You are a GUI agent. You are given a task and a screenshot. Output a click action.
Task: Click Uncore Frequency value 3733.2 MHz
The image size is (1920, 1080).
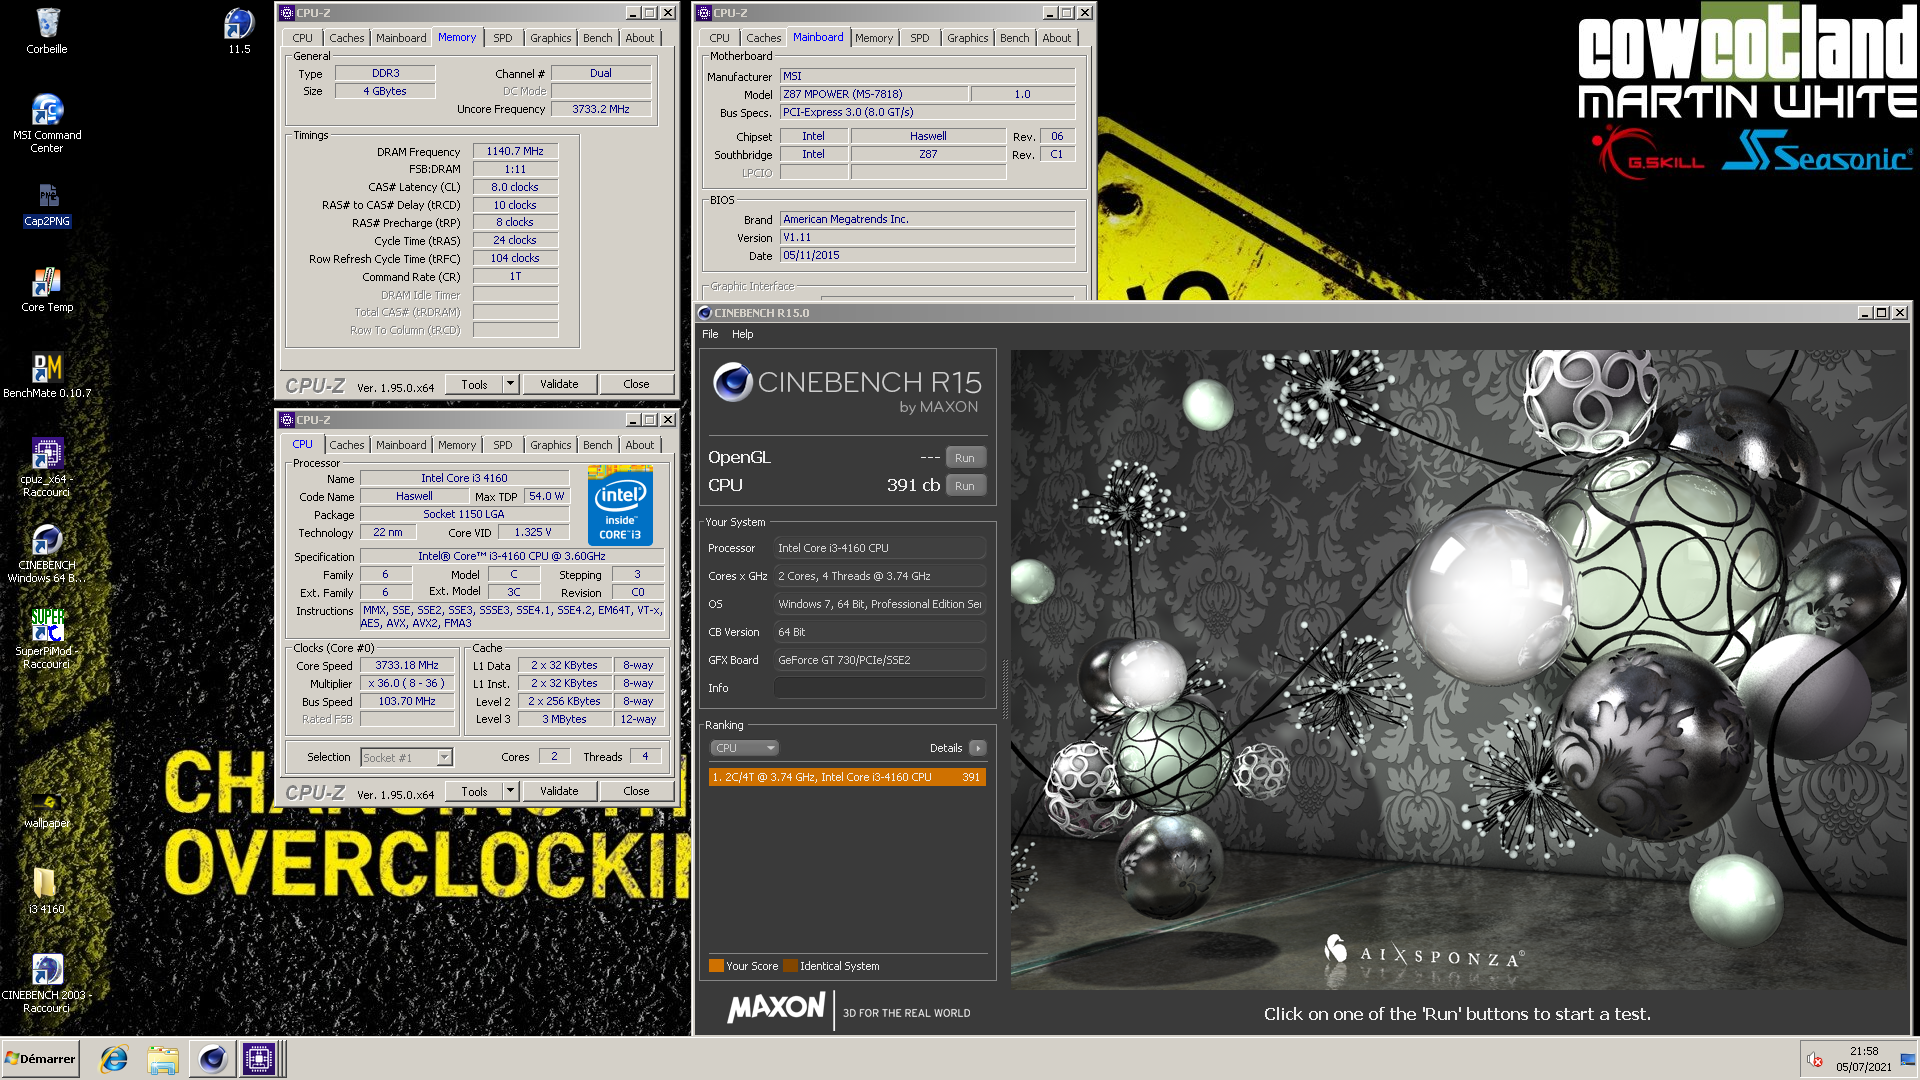click(601, 110)
